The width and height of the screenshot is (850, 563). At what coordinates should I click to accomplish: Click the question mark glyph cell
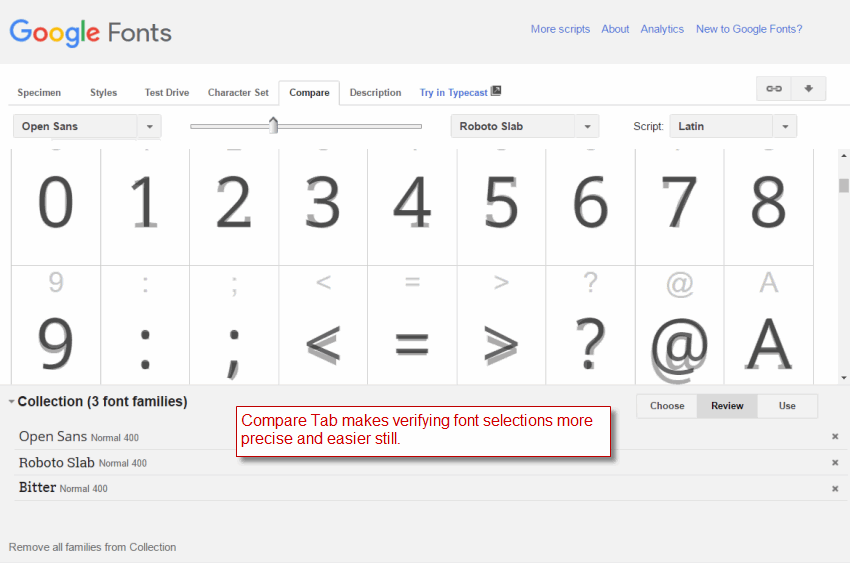click(x=590, y=325)
